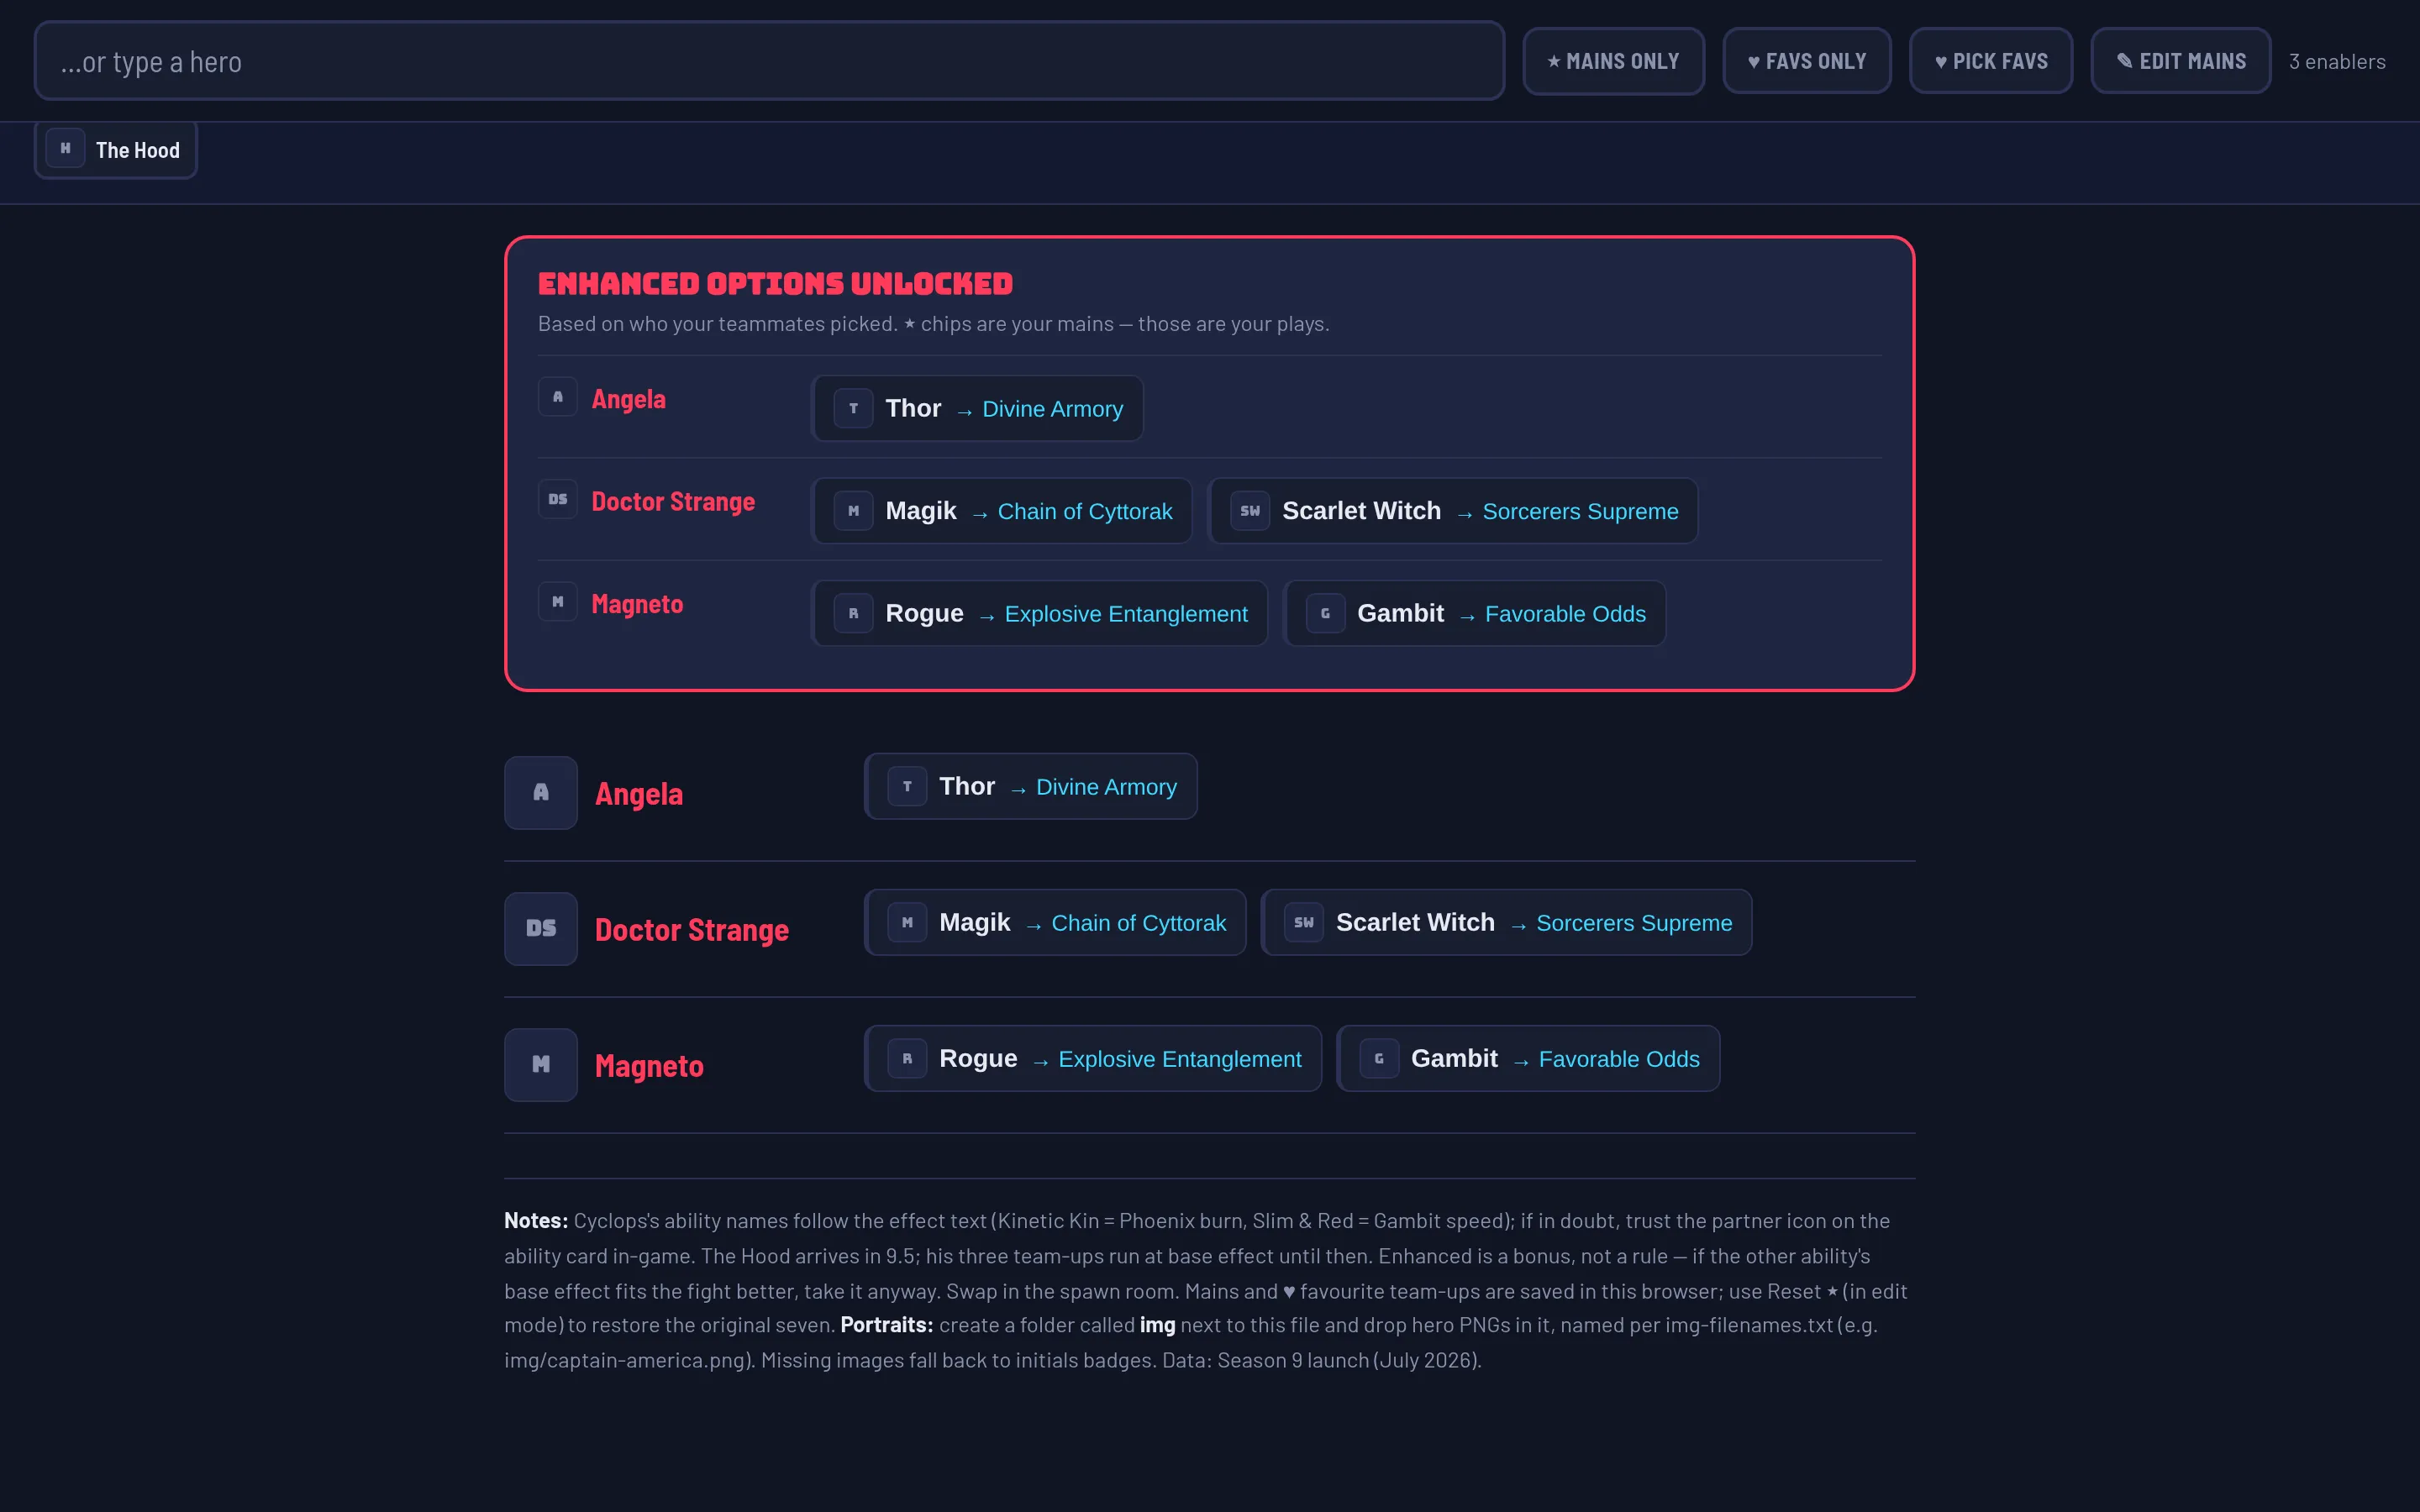This screenshot has height=1512, width=2420.
Task: Click the large Angela hero name
Action: (x=639, y=794)
